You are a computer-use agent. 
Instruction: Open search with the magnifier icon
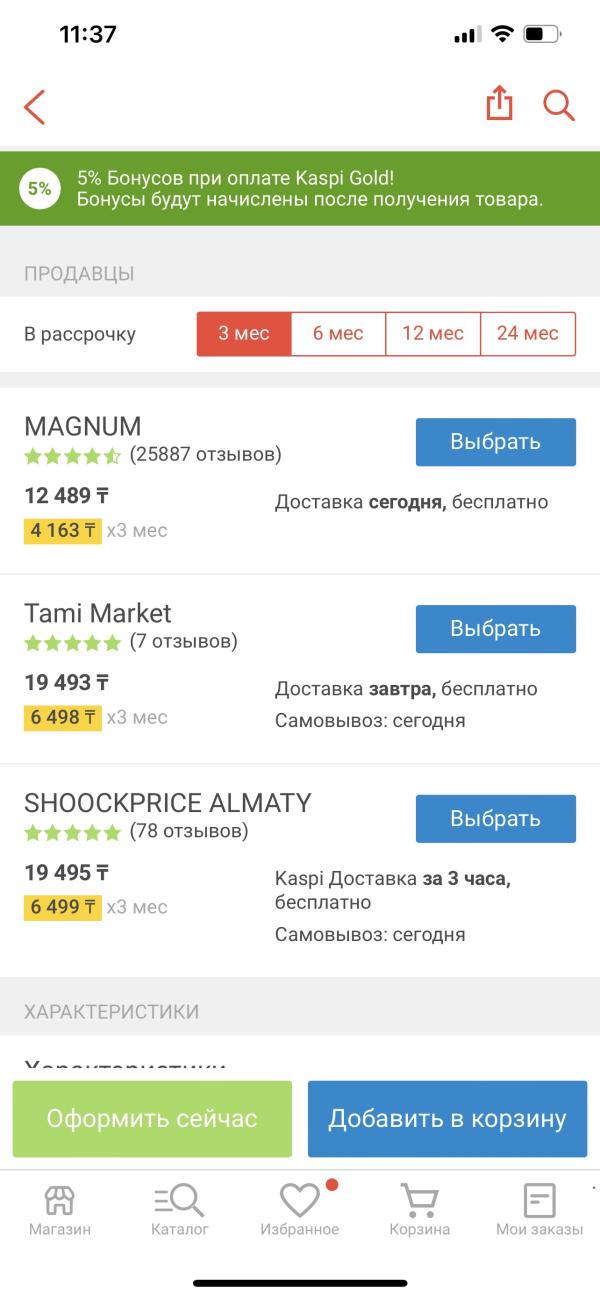(x=558, y=105)
